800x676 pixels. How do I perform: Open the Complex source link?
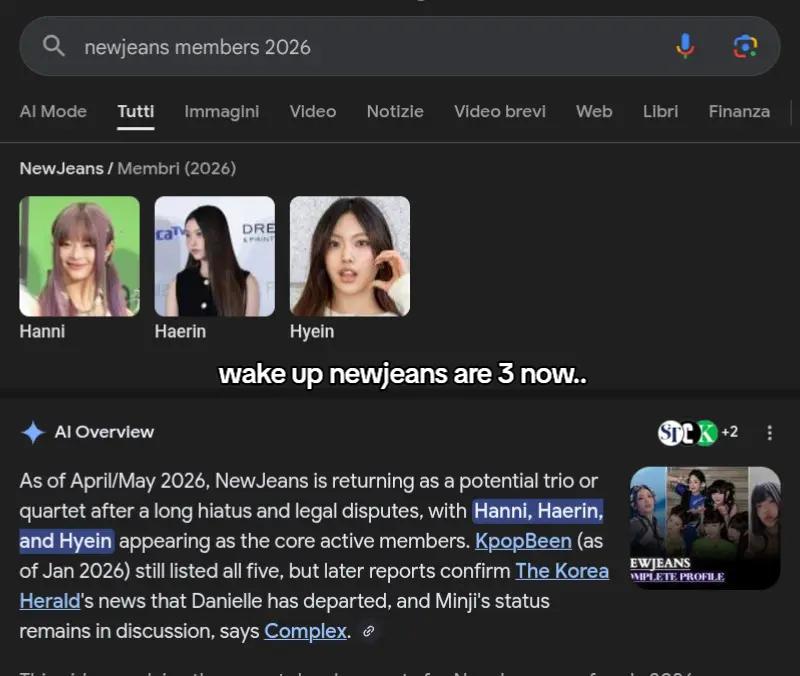(305, 632)
